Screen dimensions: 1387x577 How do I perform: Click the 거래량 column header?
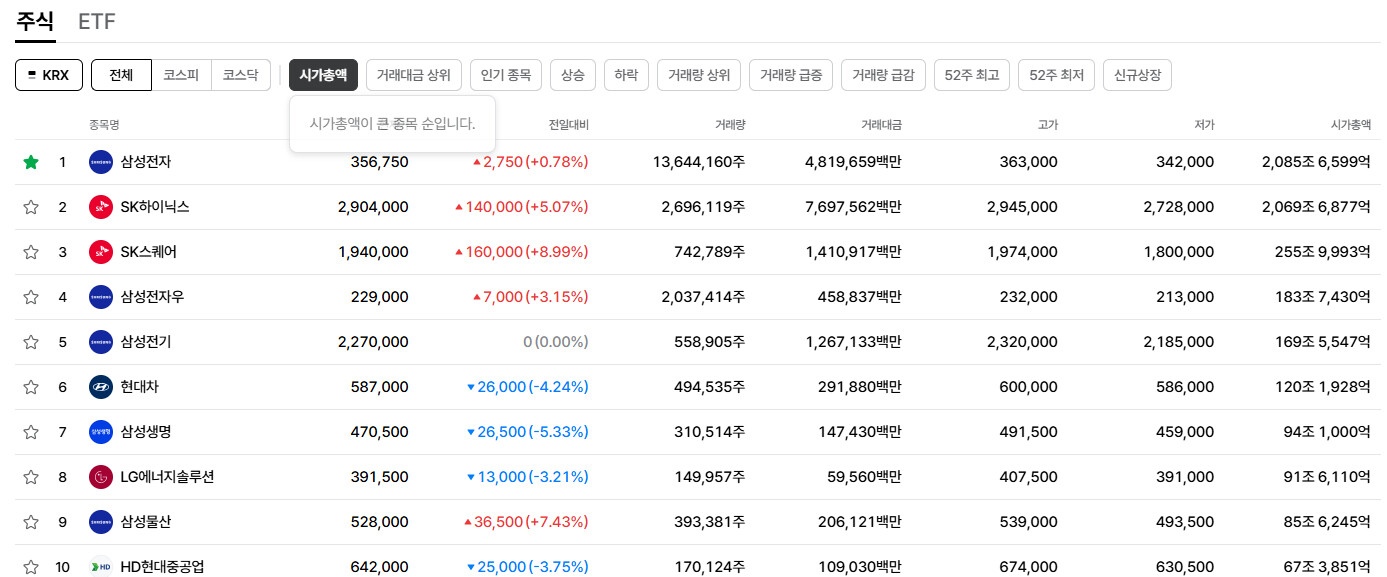pyautogui.click(x=730, y=125)
